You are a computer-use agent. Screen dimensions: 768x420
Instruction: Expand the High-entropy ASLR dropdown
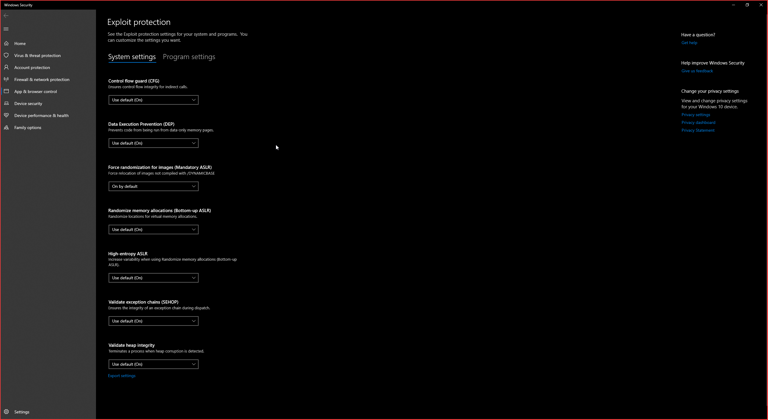[x=153, y=278]
